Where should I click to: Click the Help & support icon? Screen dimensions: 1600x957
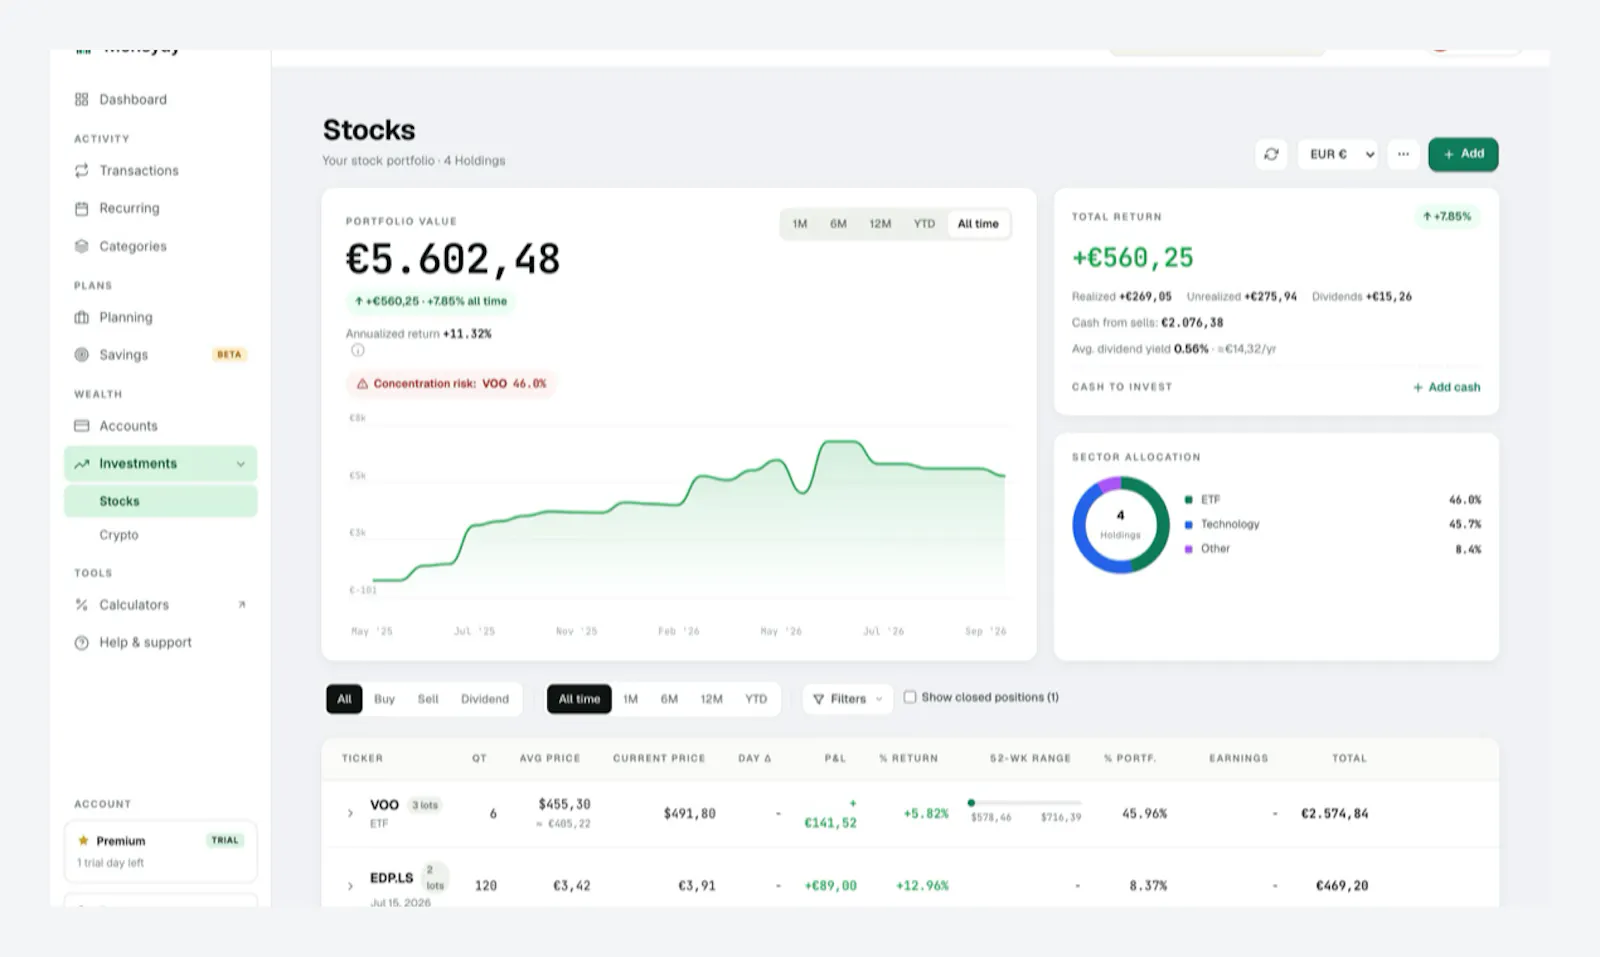tap(81, 642)
